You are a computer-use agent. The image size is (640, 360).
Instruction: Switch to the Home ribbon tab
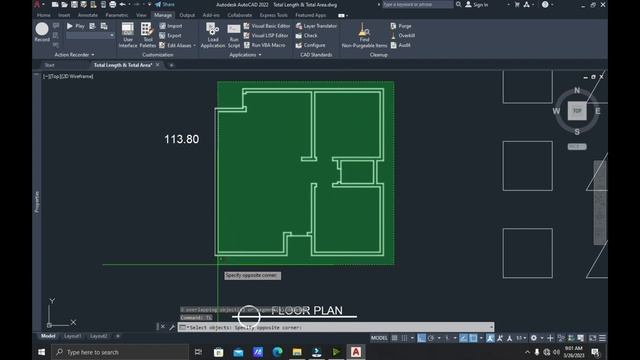44,15
